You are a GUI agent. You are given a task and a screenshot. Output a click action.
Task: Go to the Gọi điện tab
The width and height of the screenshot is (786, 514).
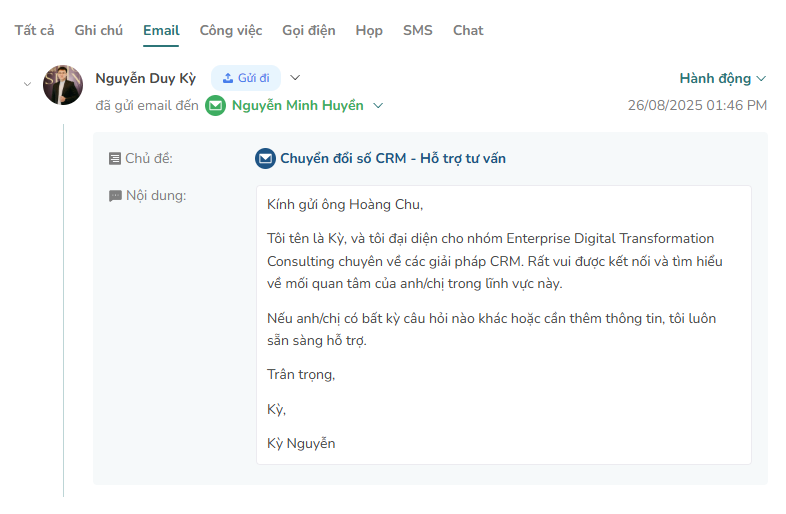309,30
